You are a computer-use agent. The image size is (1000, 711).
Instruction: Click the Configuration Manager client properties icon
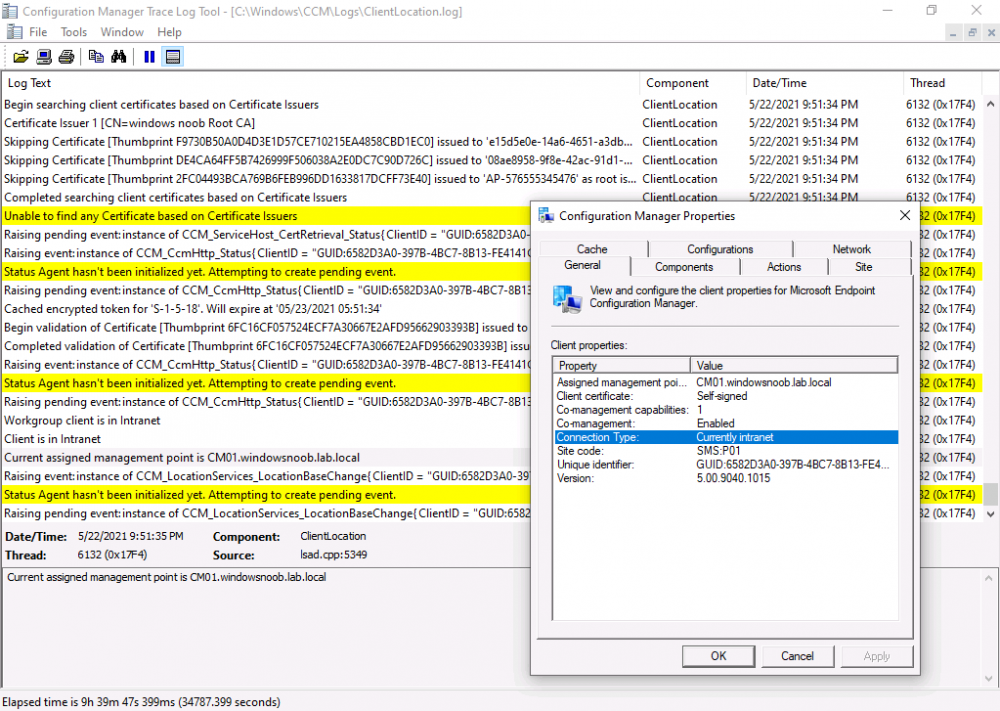tap(567, 300)
